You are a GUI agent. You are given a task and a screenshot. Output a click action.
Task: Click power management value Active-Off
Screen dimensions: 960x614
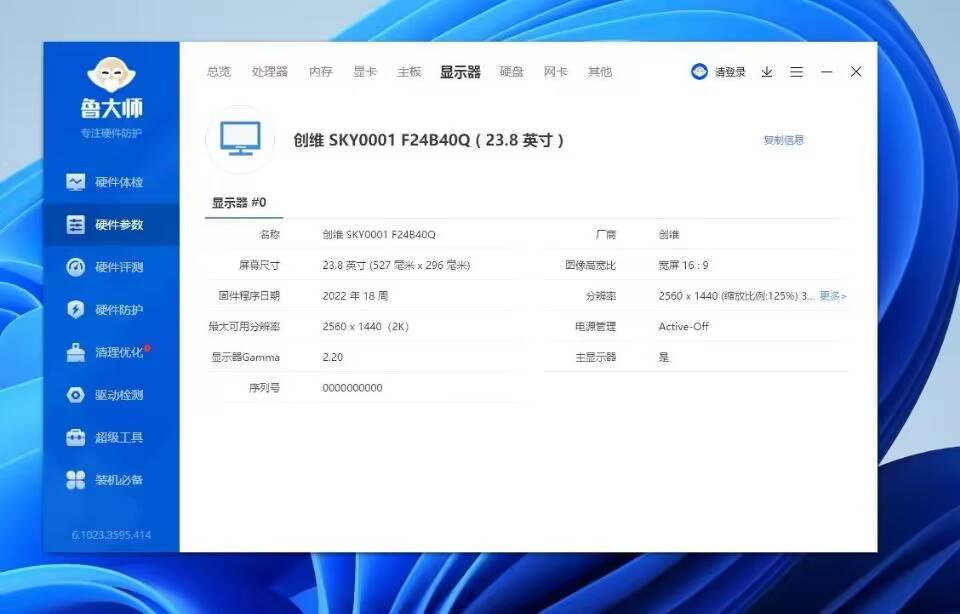pyautogui.click(x=683, y=326)
